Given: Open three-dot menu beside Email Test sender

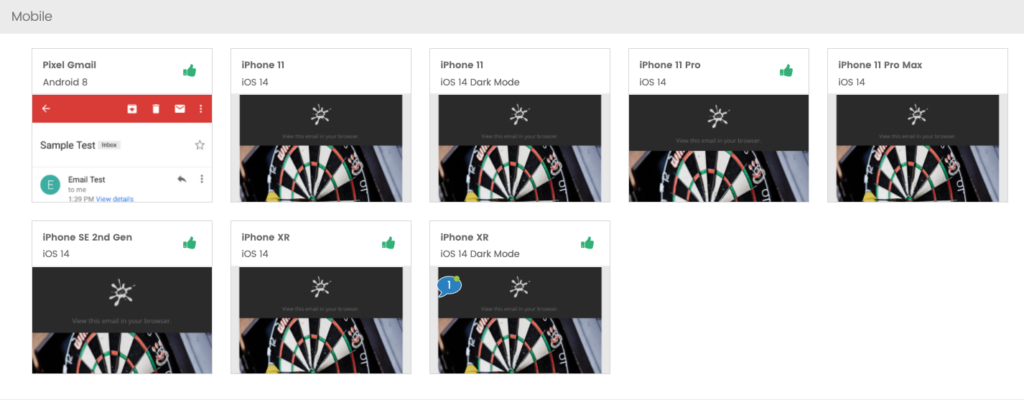Looking at the screenshot, I should coord(201,178).
